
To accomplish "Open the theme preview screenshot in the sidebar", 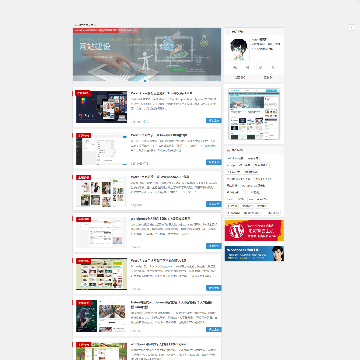I will pyautogui.click(x=254, y=114).
